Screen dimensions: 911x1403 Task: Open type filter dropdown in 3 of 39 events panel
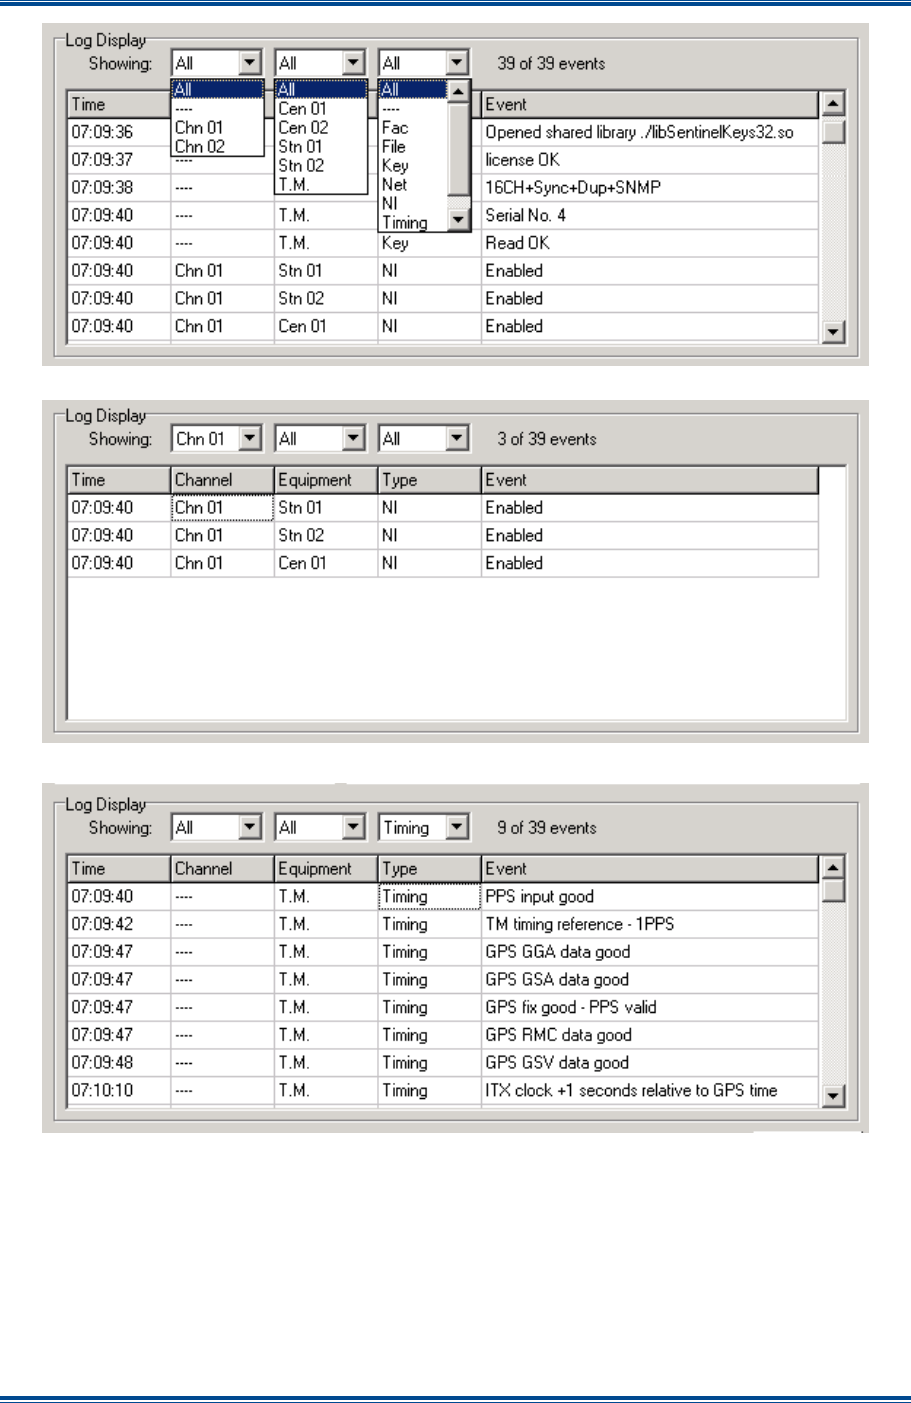click(457, 439)
